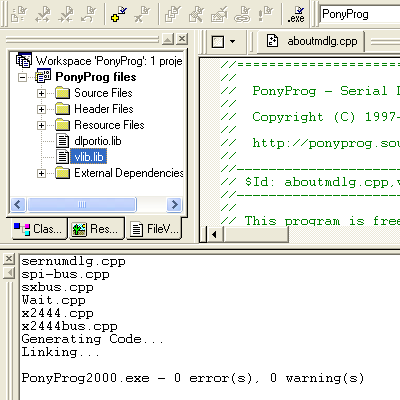Screen dimensions: 400x400
Task: Select the PonyProg files project node
Action: (x=96, y=77)
